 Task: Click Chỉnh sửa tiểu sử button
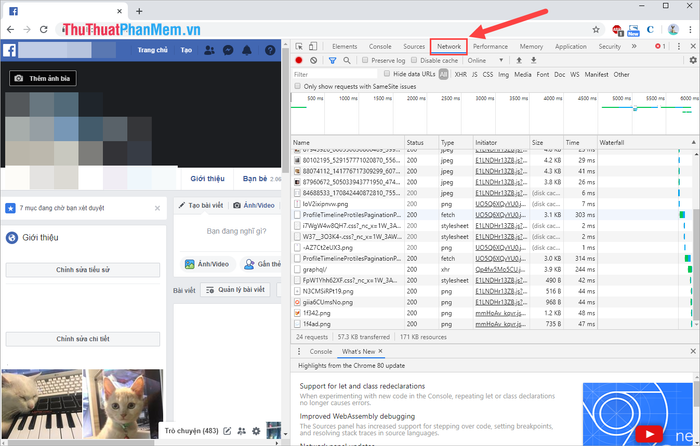coord(83,270)
